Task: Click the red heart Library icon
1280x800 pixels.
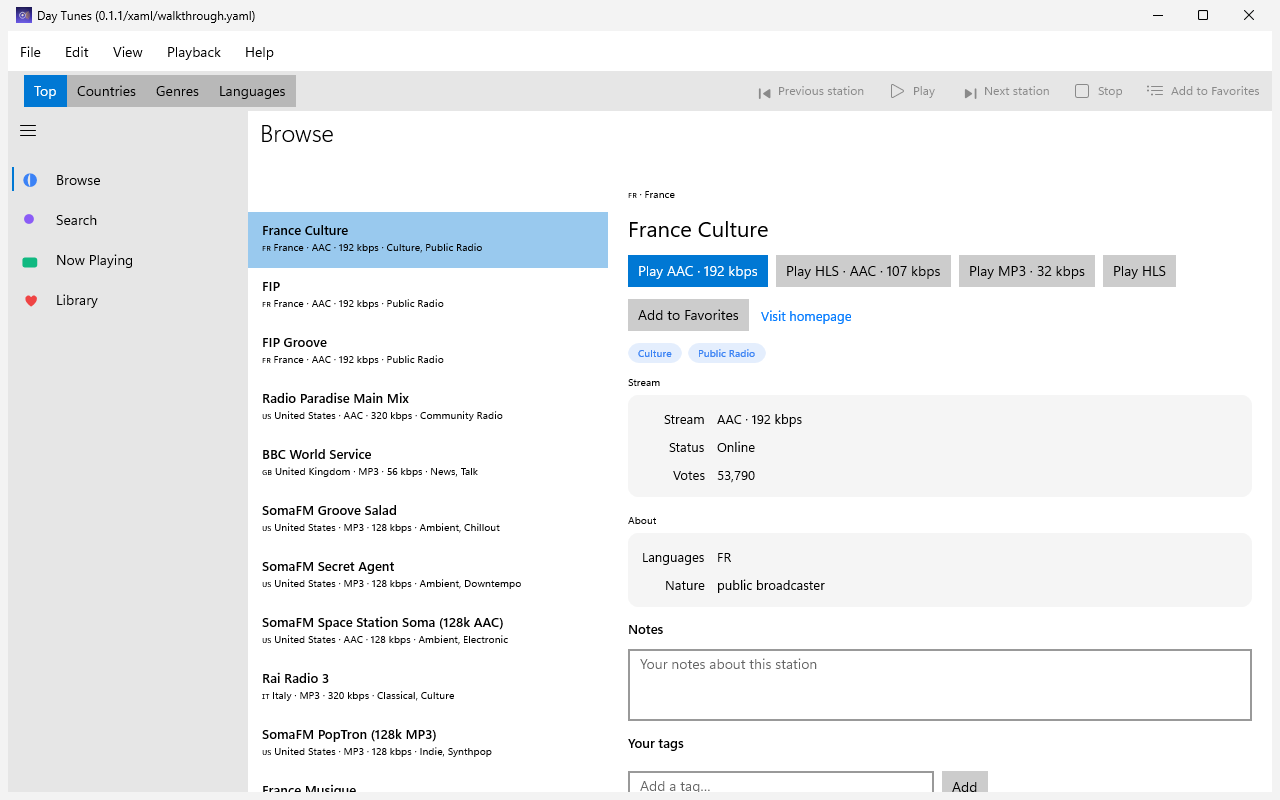Action: 30,300
